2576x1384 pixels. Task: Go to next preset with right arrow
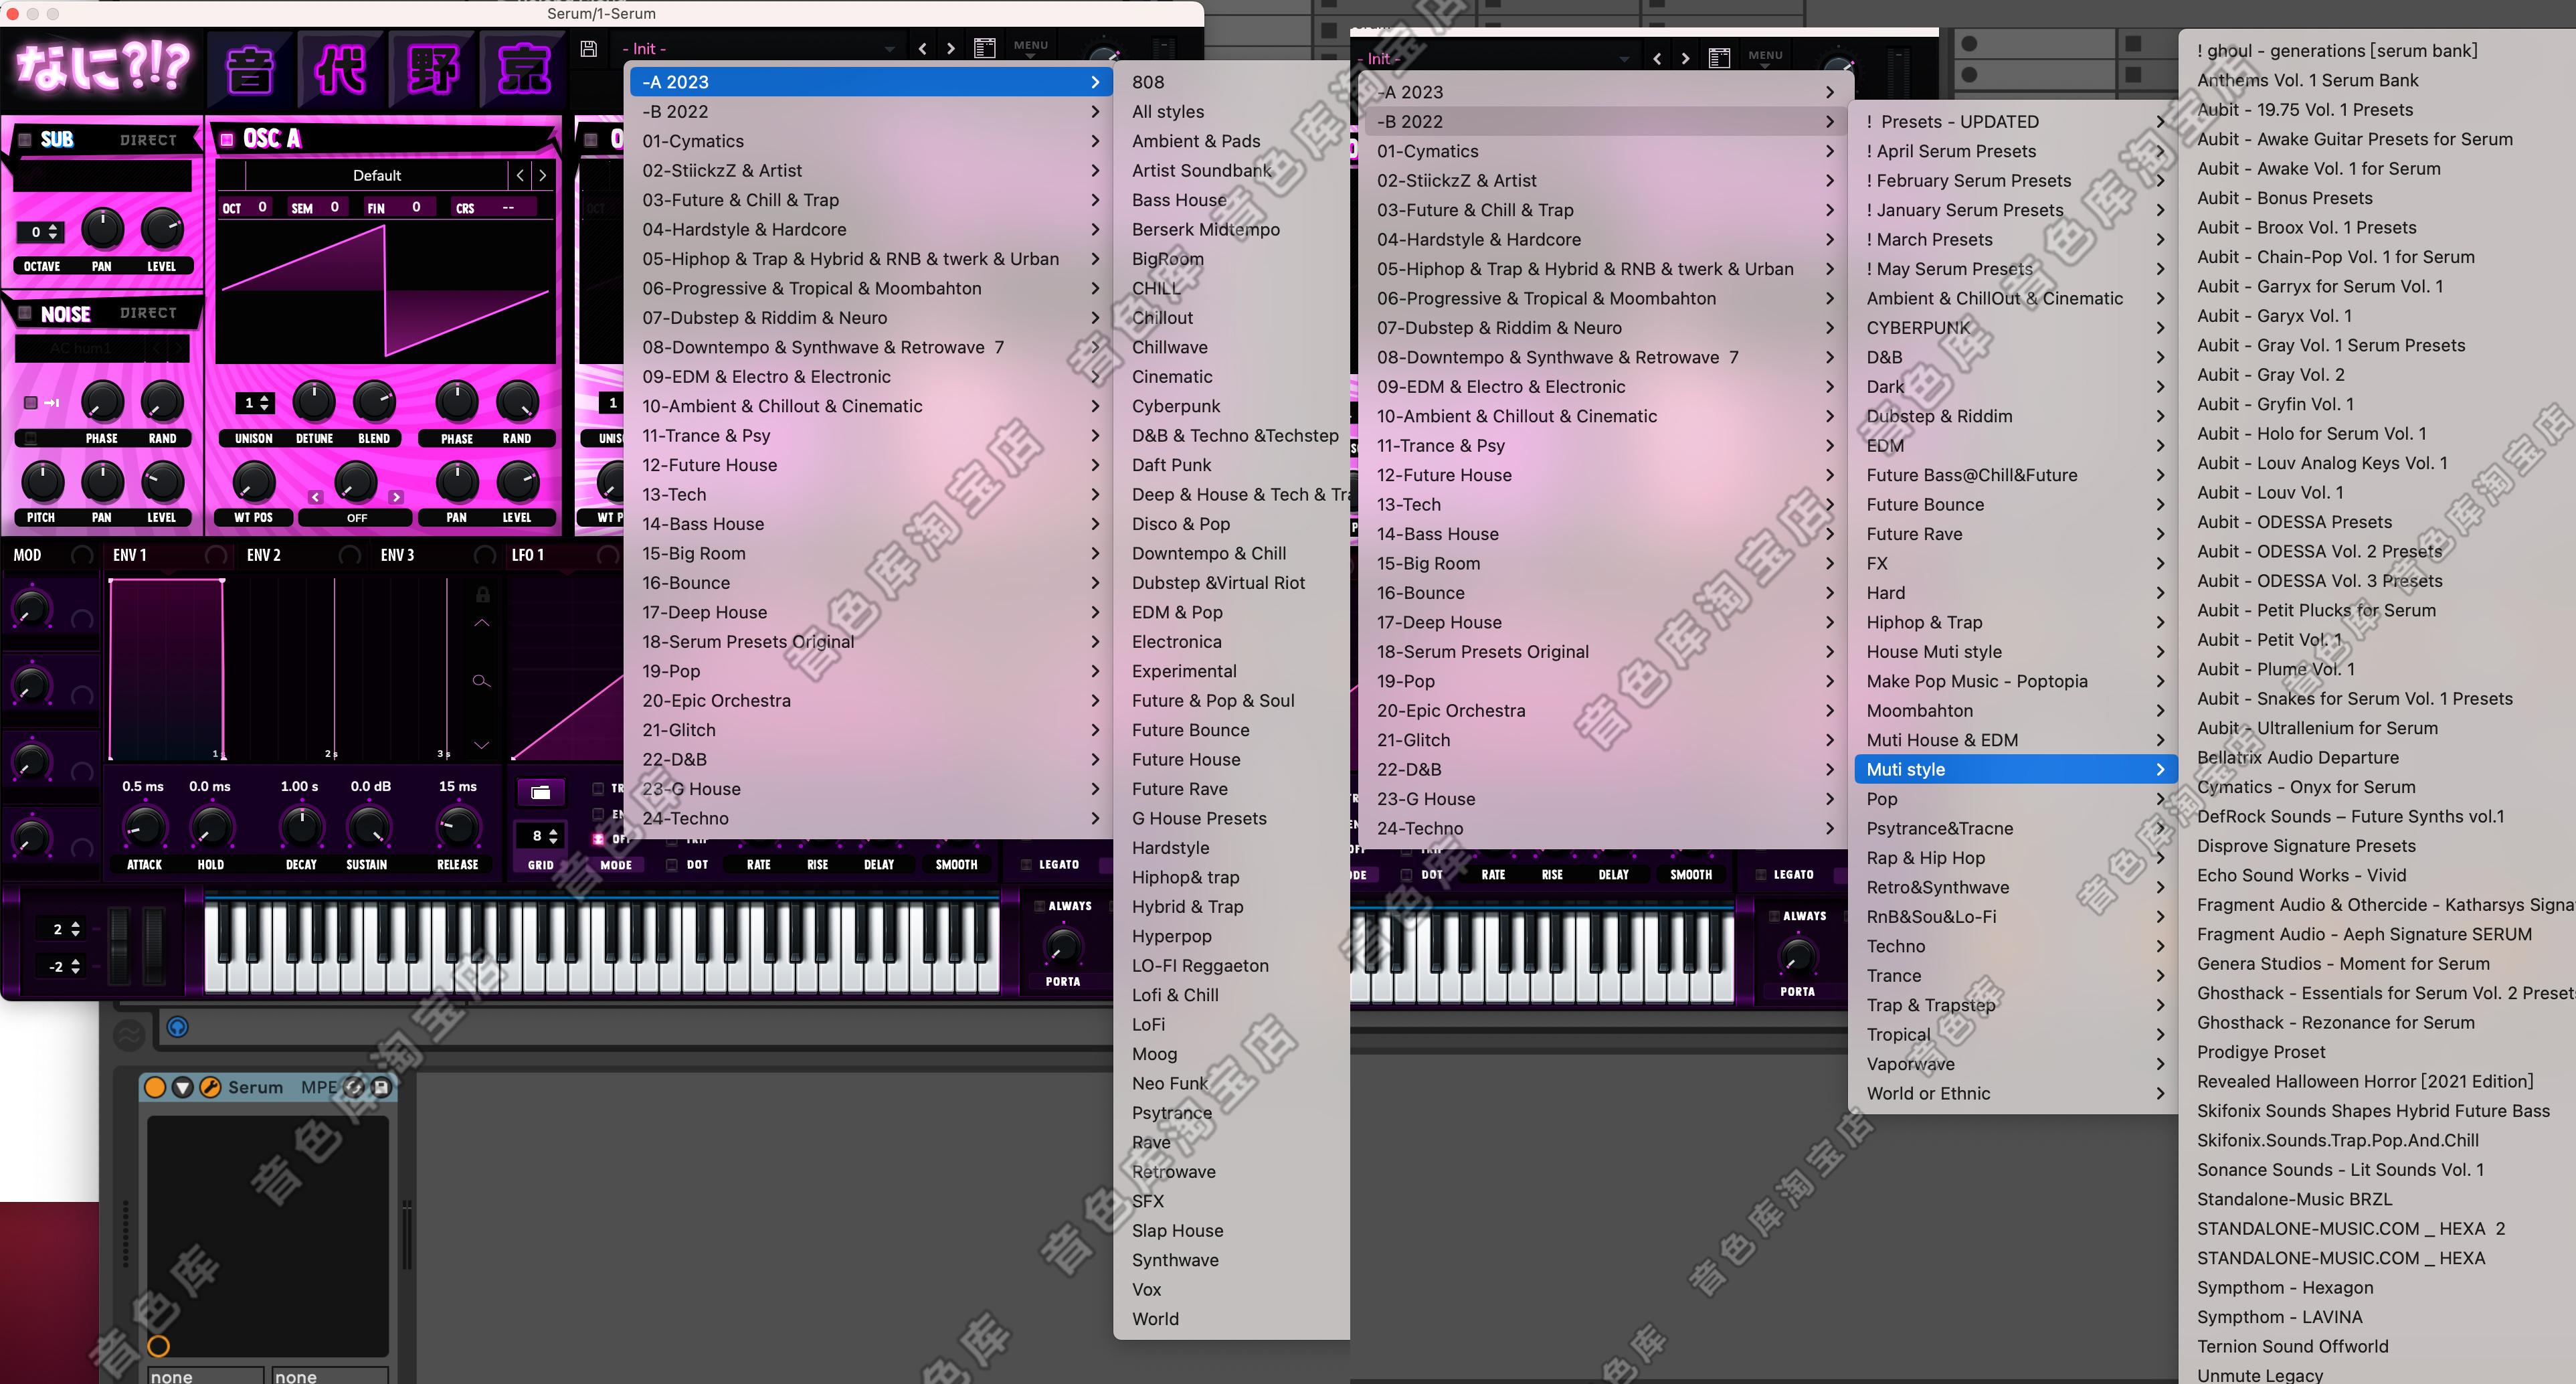coord(950,48)
